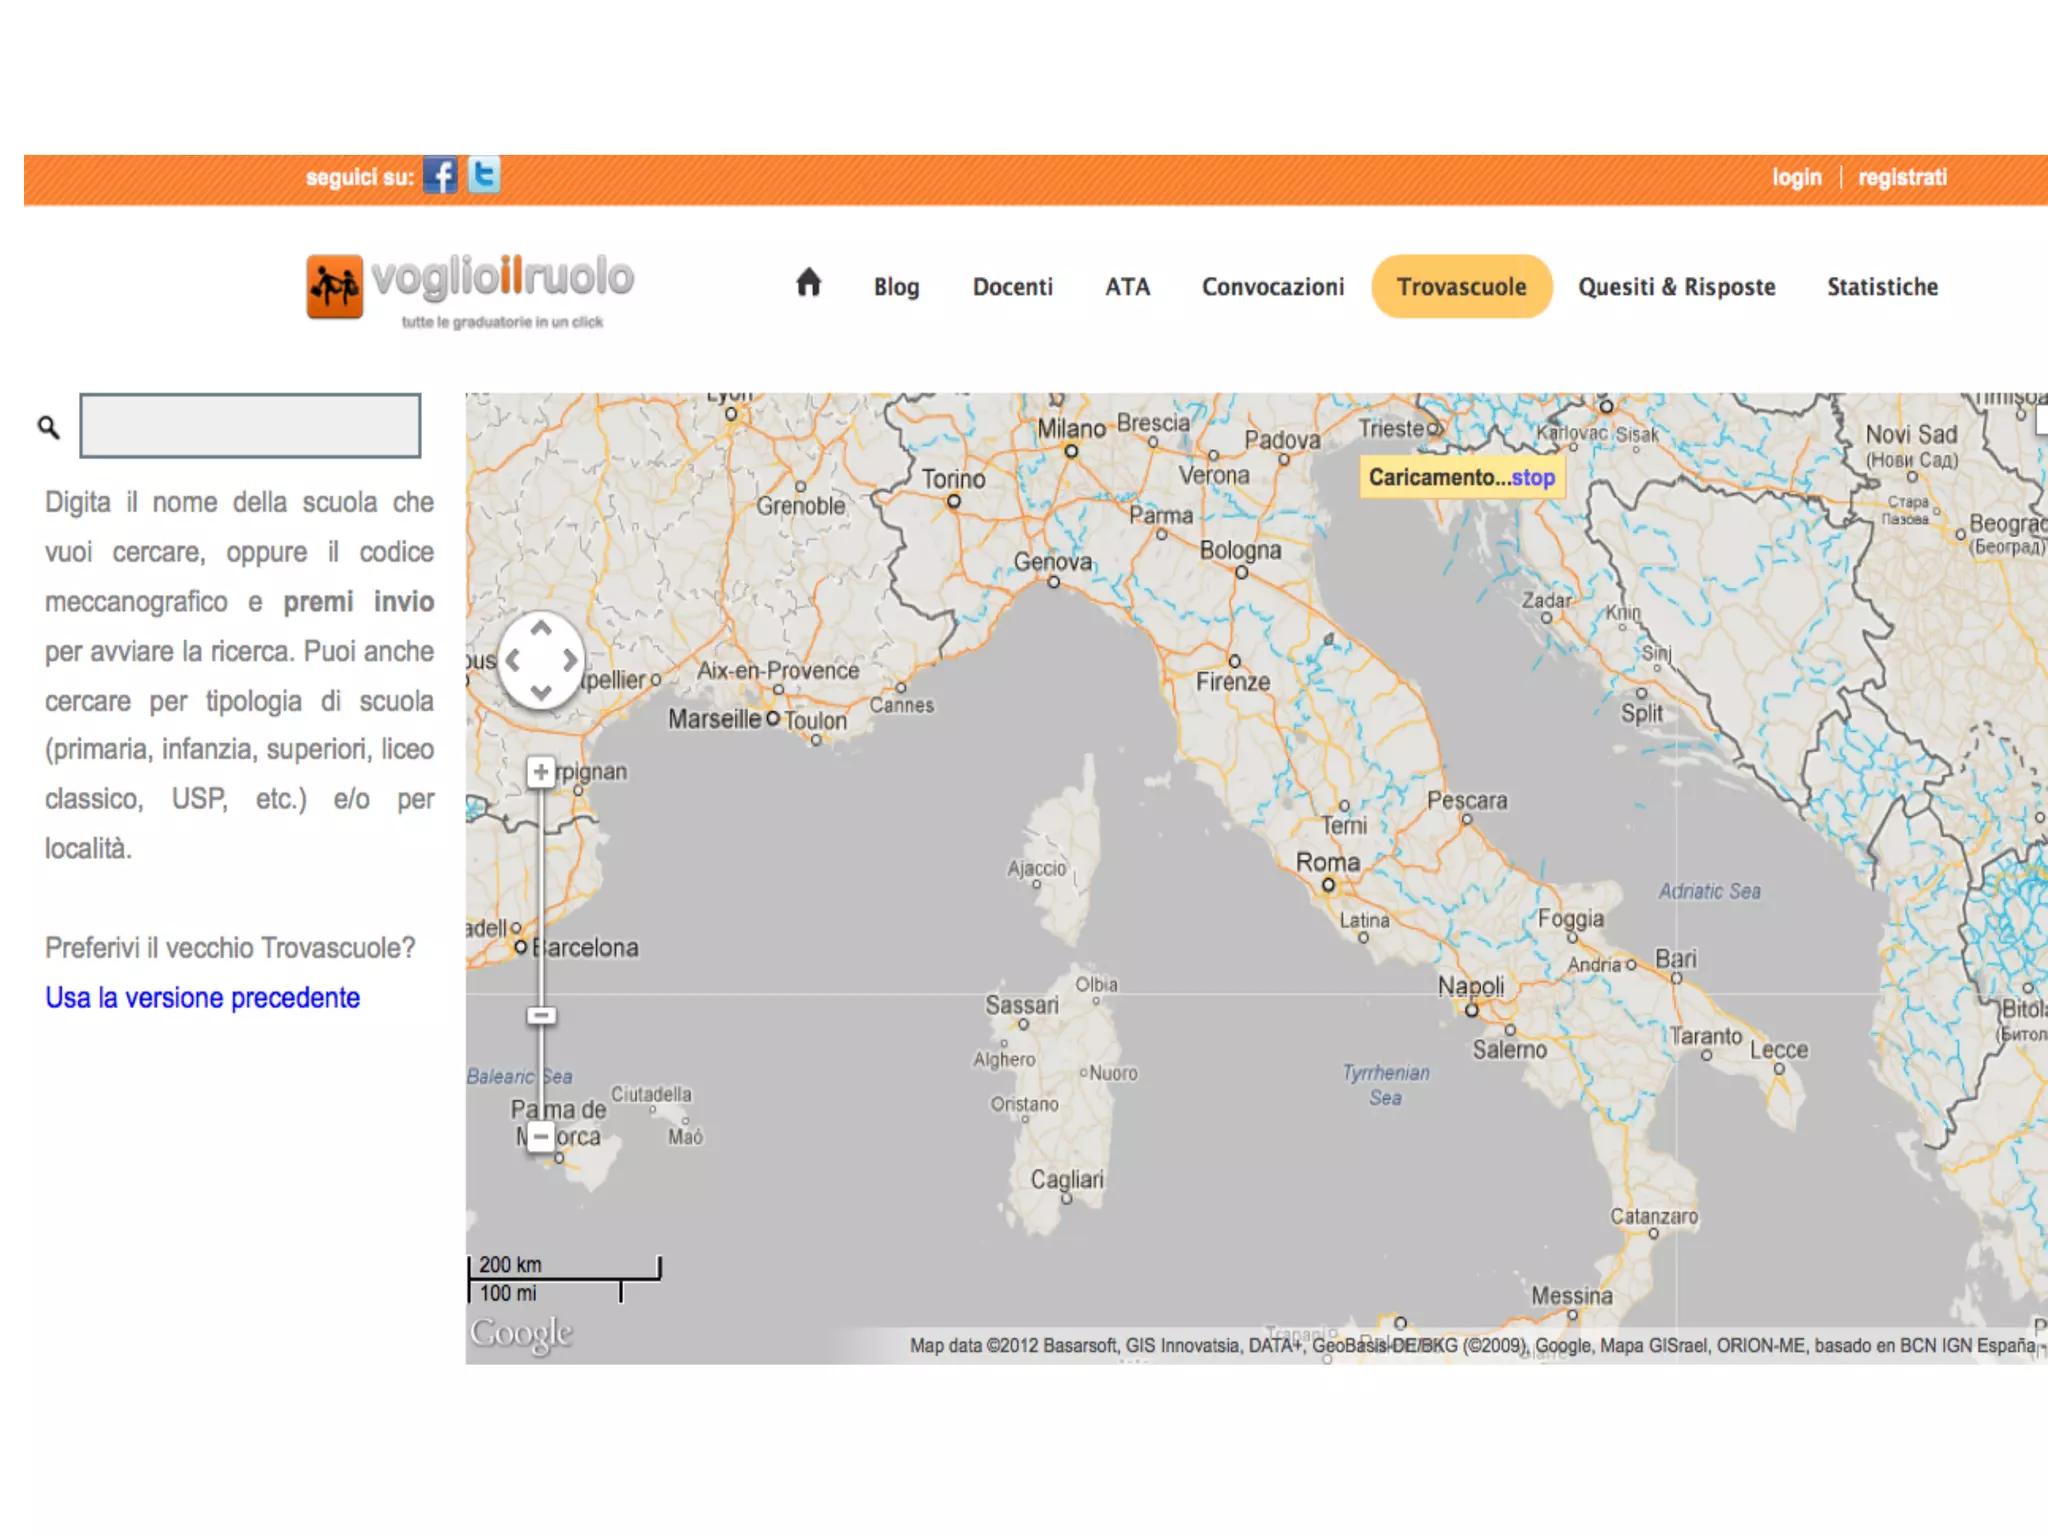Image resolution: width=2048 pixels, height=1536 pixels.
Task: Click the Cagliari city label
Action: (1067, 1179)
